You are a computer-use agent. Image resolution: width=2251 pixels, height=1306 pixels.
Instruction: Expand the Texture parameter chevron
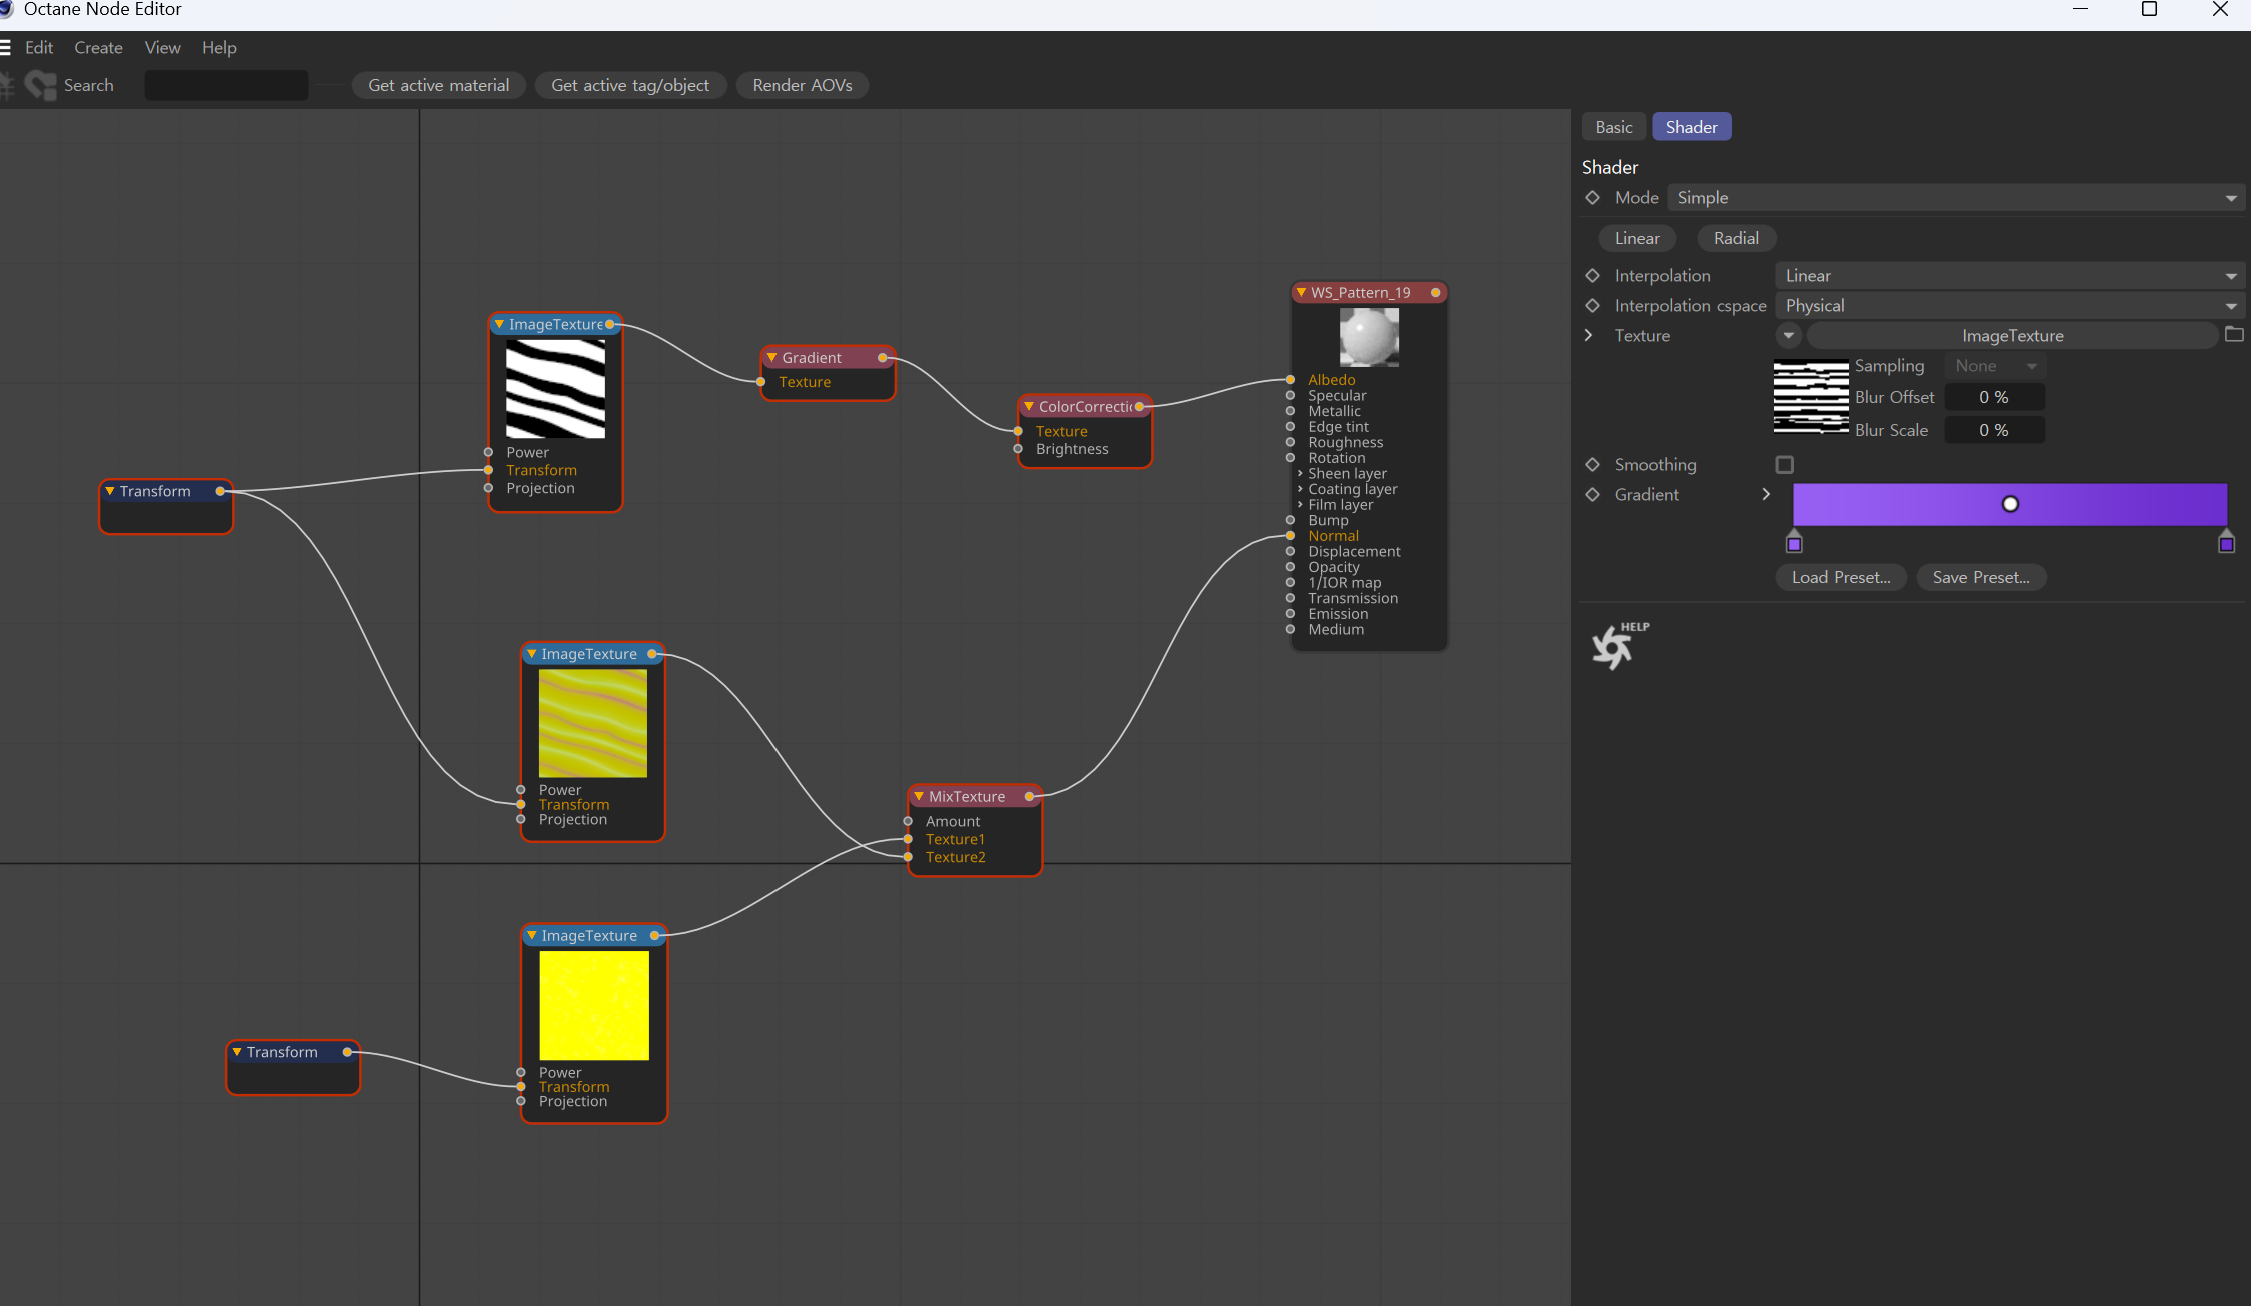(x=1589, y=335)
